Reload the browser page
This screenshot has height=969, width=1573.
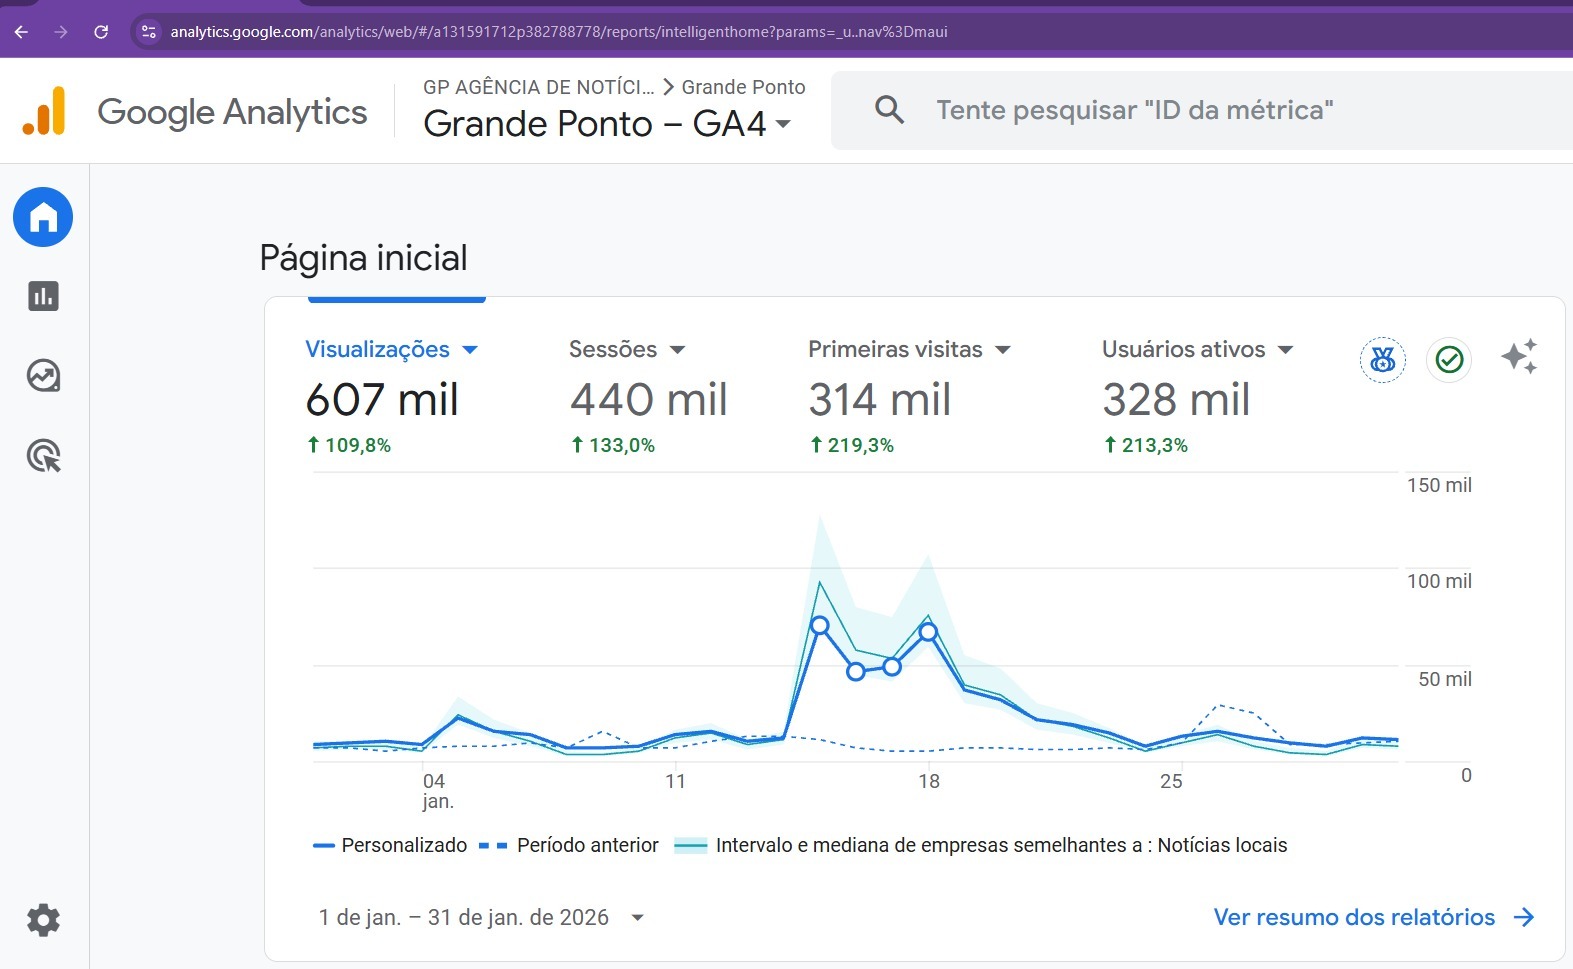coord(101,32)
